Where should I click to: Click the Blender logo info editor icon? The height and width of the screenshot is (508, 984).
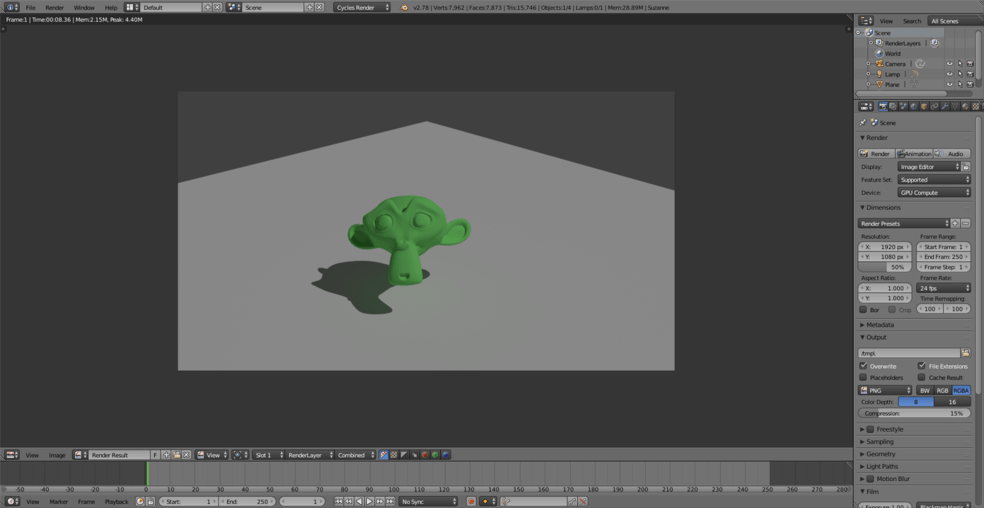click(11, 7)
